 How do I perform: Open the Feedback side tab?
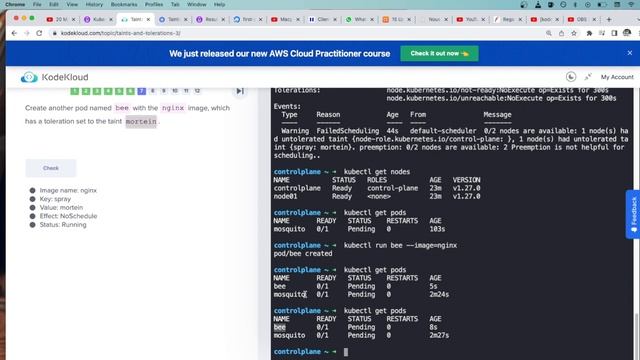click(x=633, y=214)
